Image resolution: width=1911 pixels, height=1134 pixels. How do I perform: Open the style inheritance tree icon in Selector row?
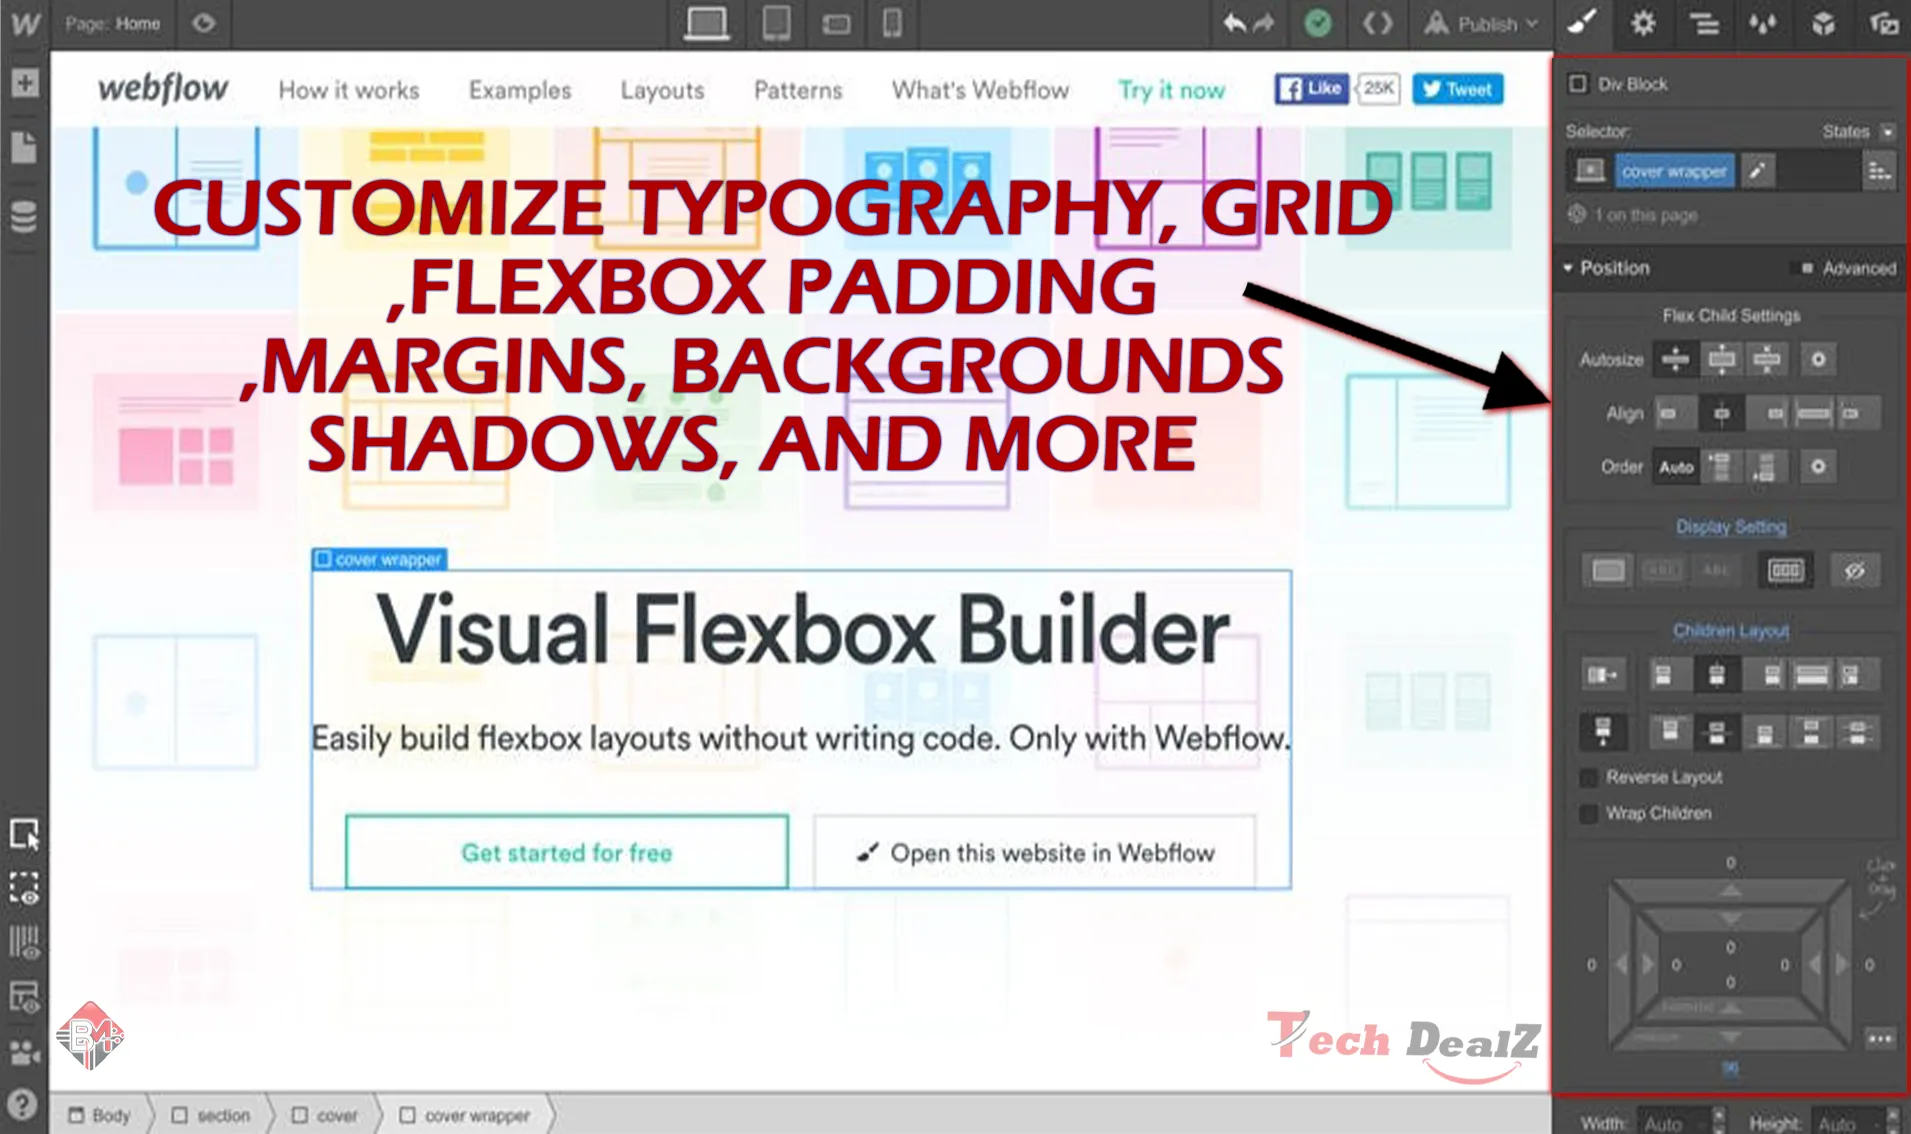(1880, 171)
